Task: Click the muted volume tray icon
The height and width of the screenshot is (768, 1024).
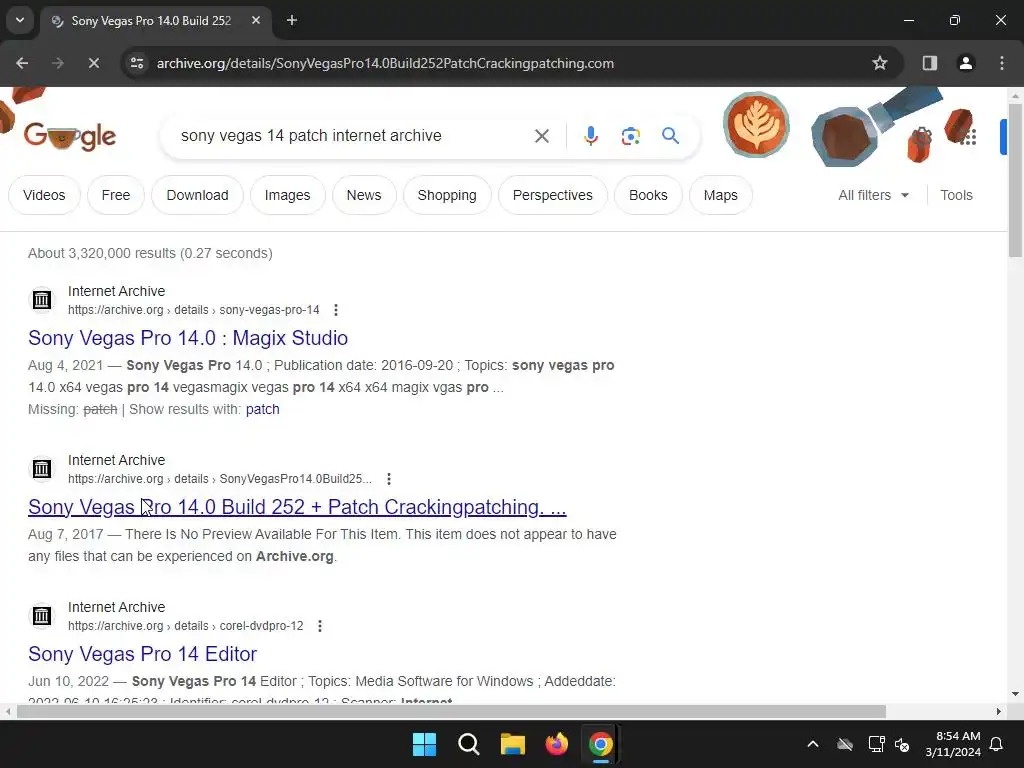Action: point(903,744)
